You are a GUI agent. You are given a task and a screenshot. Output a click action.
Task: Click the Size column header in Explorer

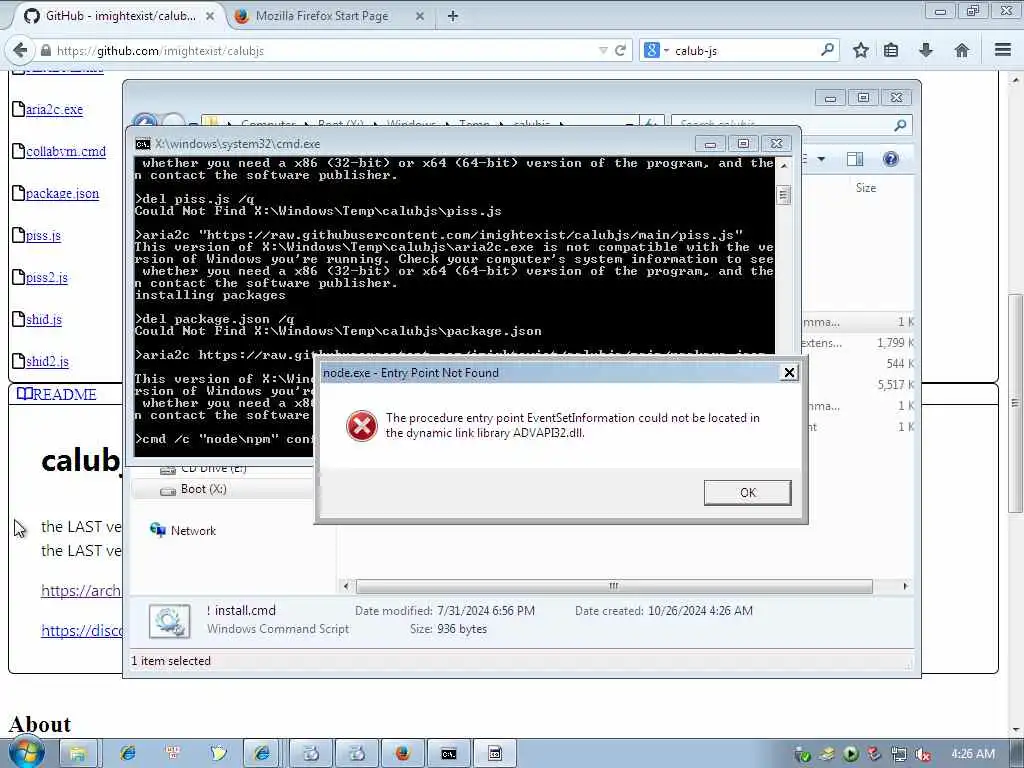[x=866, y=187]
